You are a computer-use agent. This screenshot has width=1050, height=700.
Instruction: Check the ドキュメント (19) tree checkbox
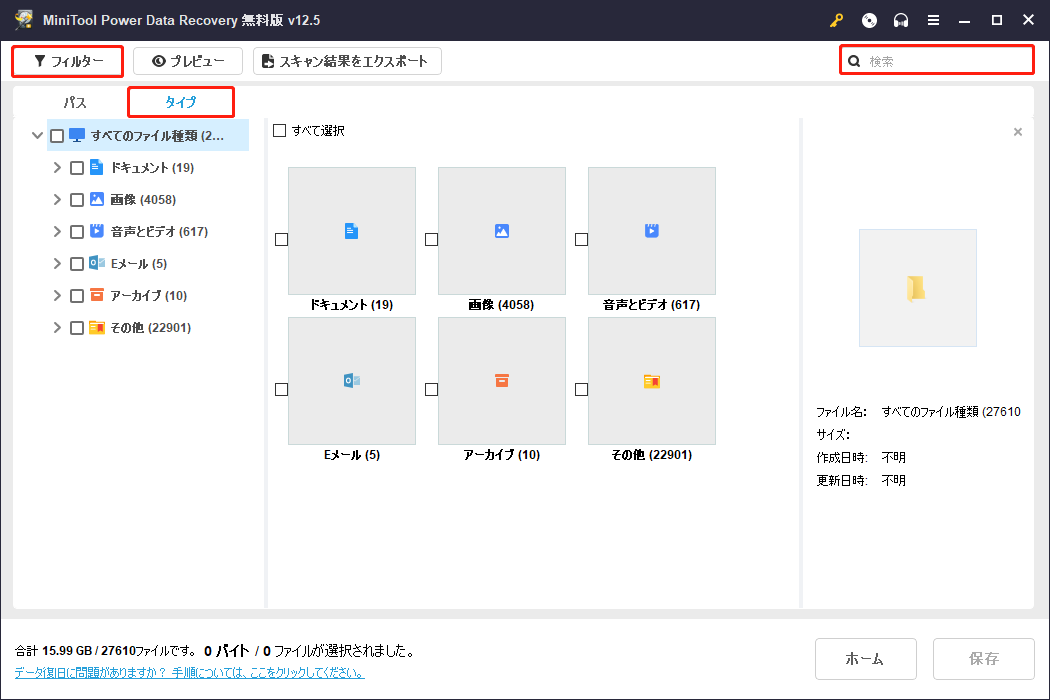[x=77, y=168]
